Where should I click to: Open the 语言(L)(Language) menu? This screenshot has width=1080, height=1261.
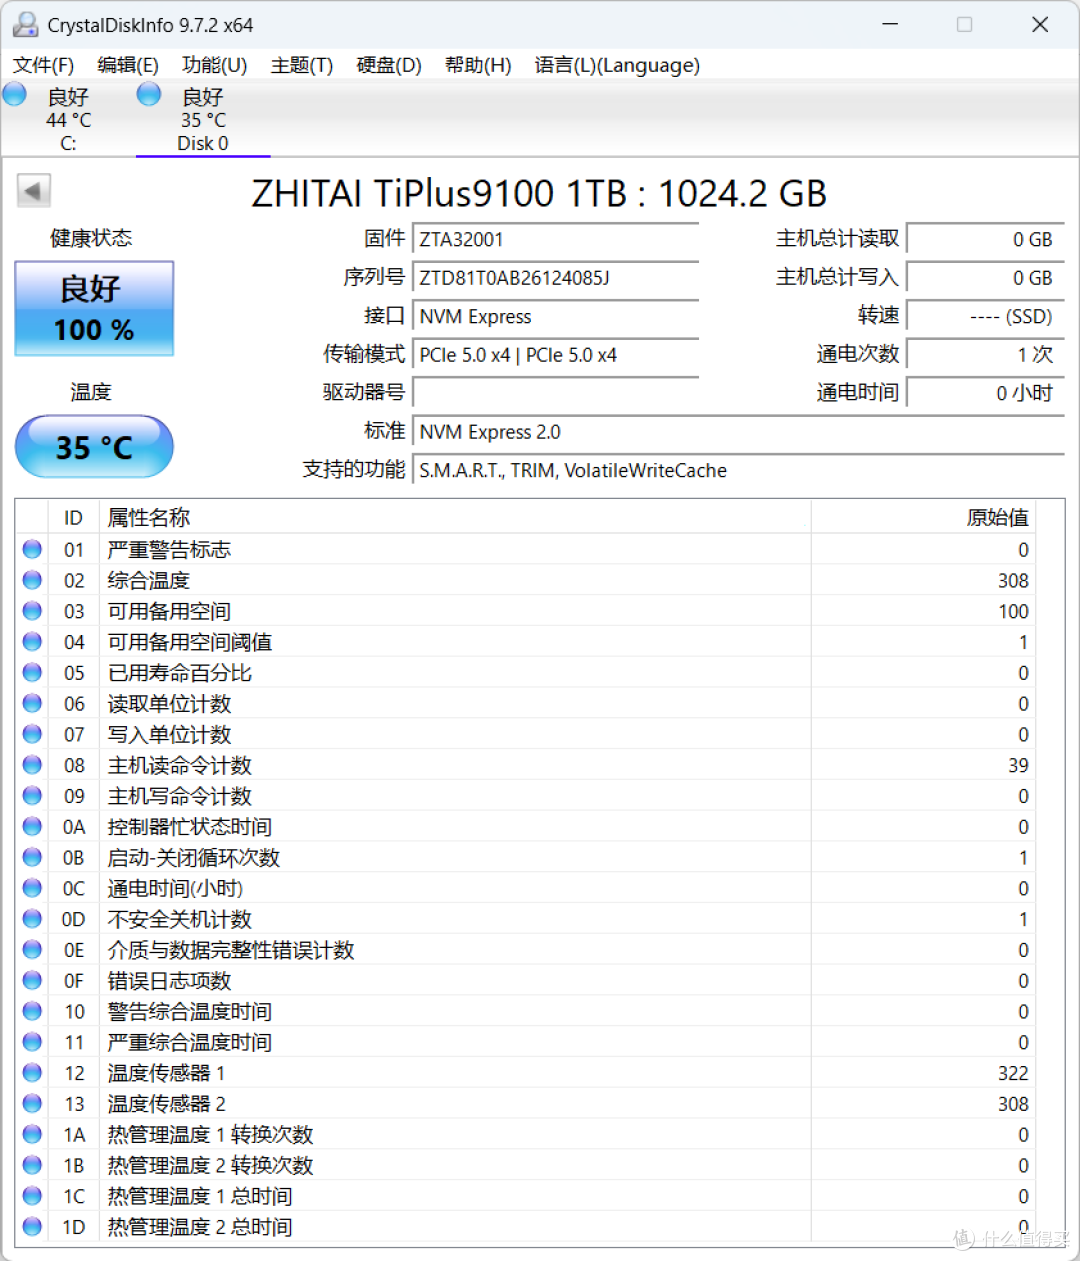pyautogui.click(x=617, y=65)
